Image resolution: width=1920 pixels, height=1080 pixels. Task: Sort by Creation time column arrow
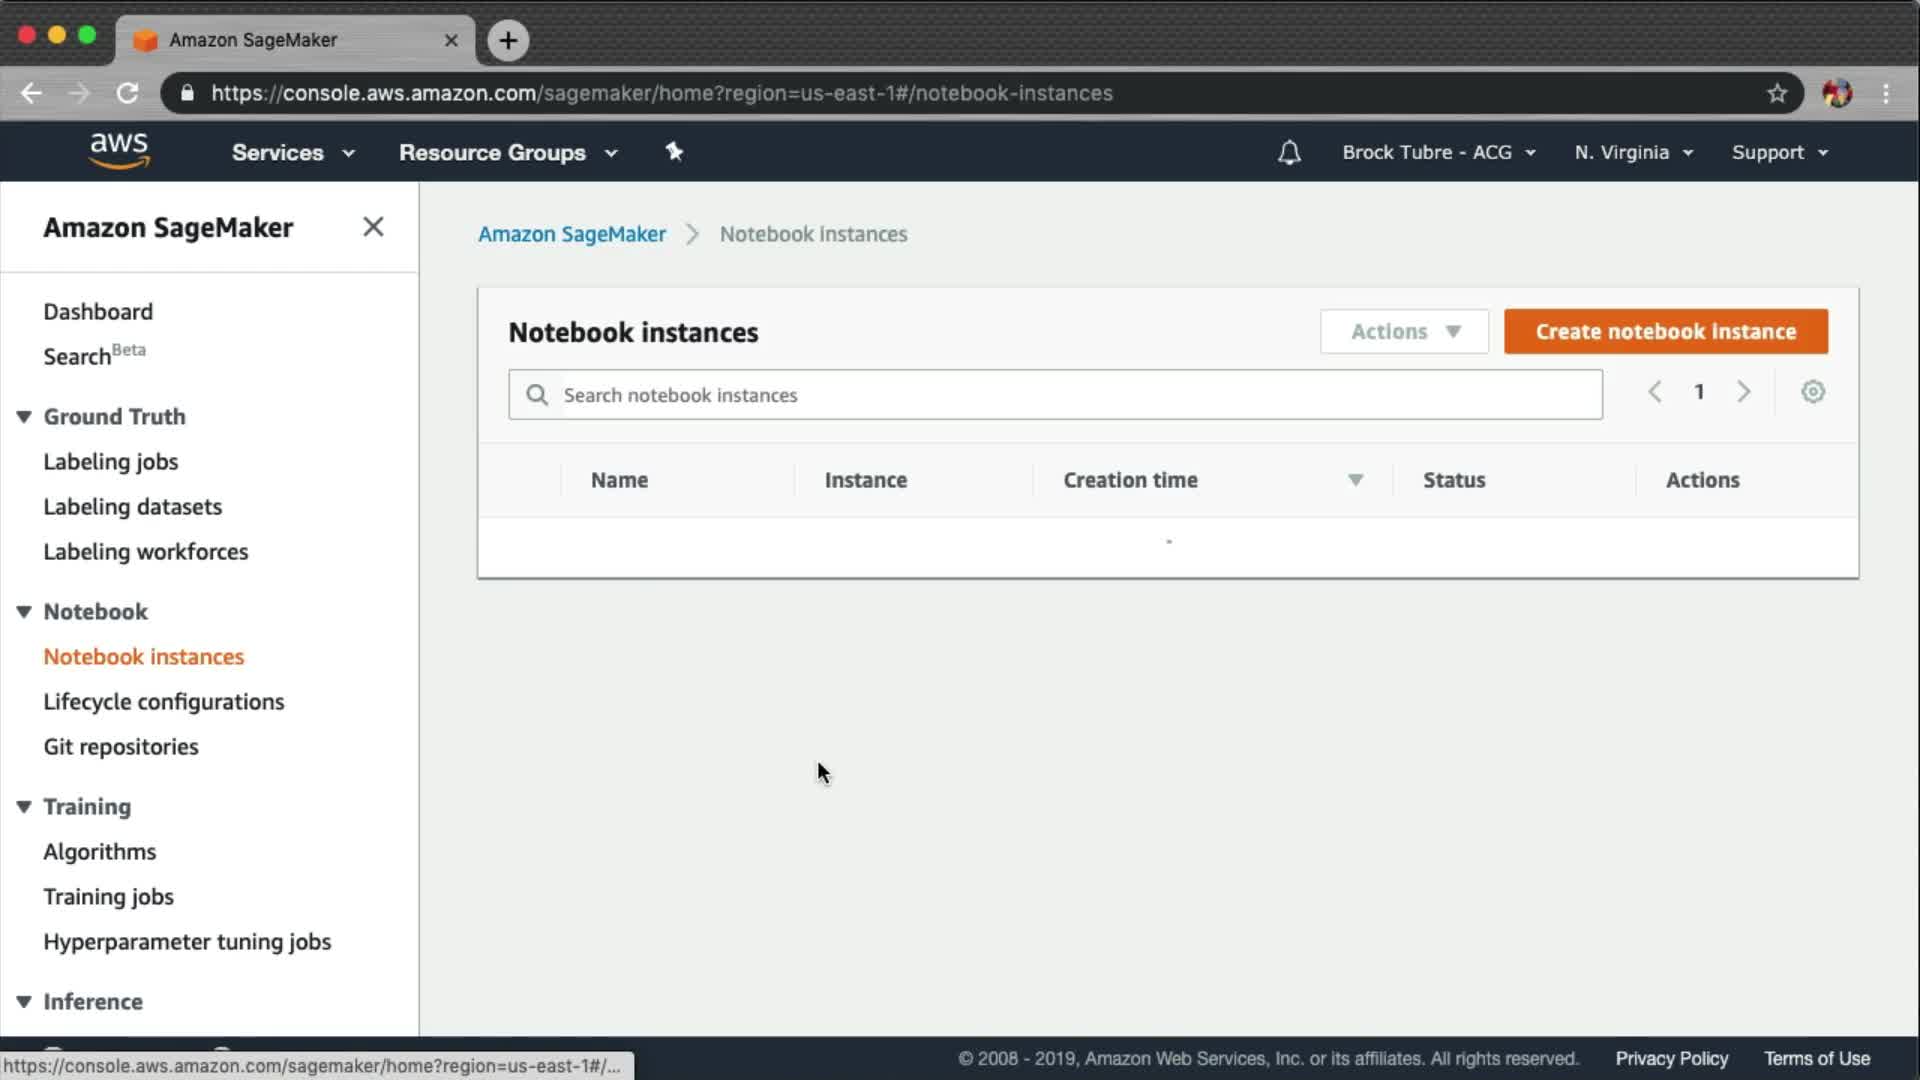(1355, 480)
